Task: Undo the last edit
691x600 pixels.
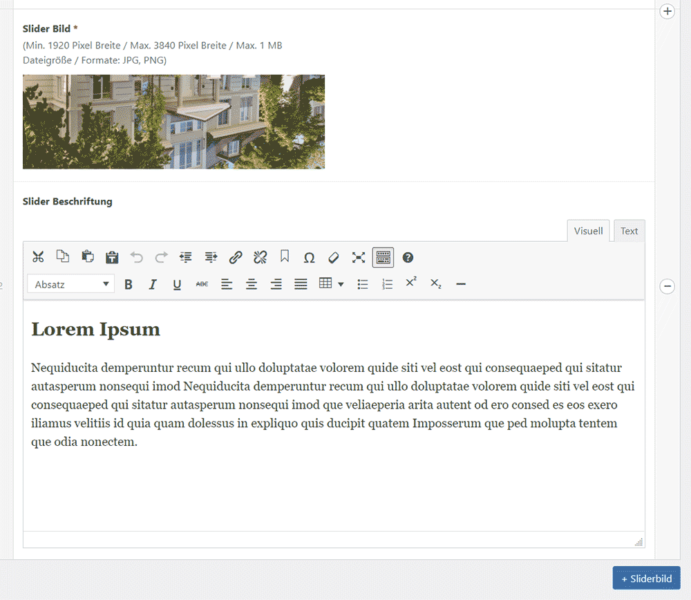Action: coord(137,257)
